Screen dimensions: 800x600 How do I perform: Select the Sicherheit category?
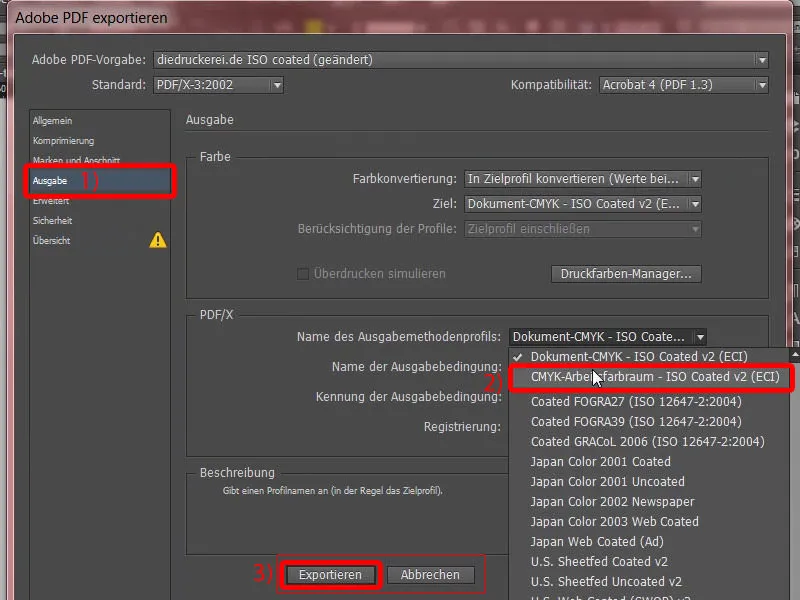pos(52,220)
